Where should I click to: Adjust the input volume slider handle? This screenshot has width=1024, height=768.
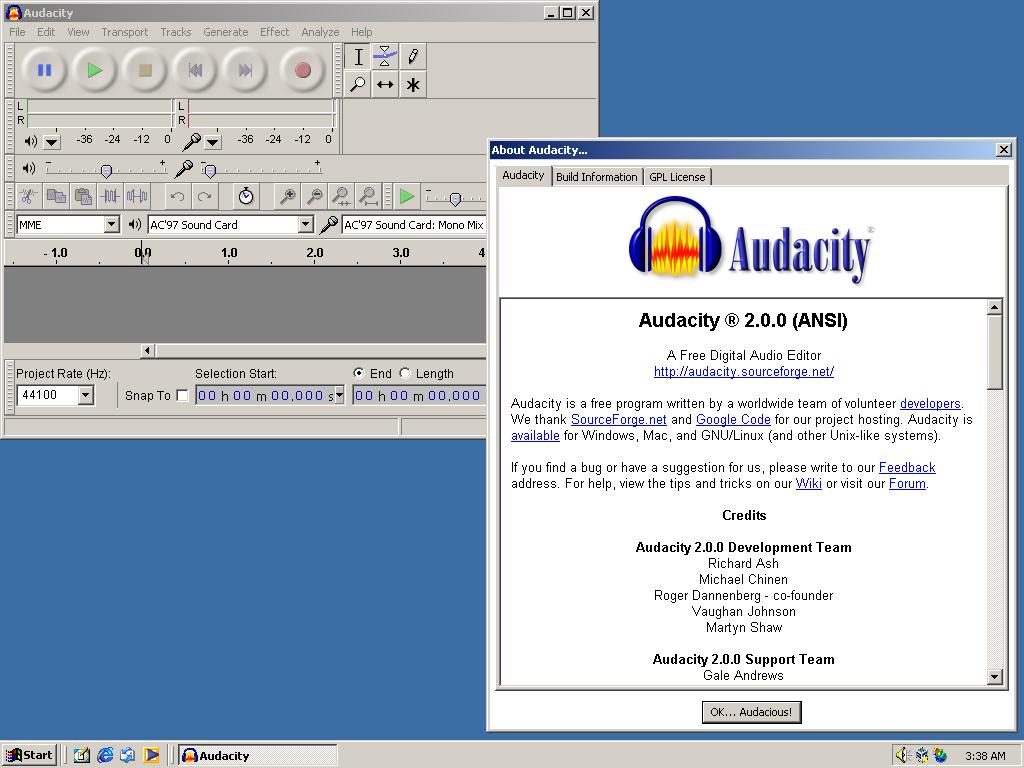(x=210, y=171)
